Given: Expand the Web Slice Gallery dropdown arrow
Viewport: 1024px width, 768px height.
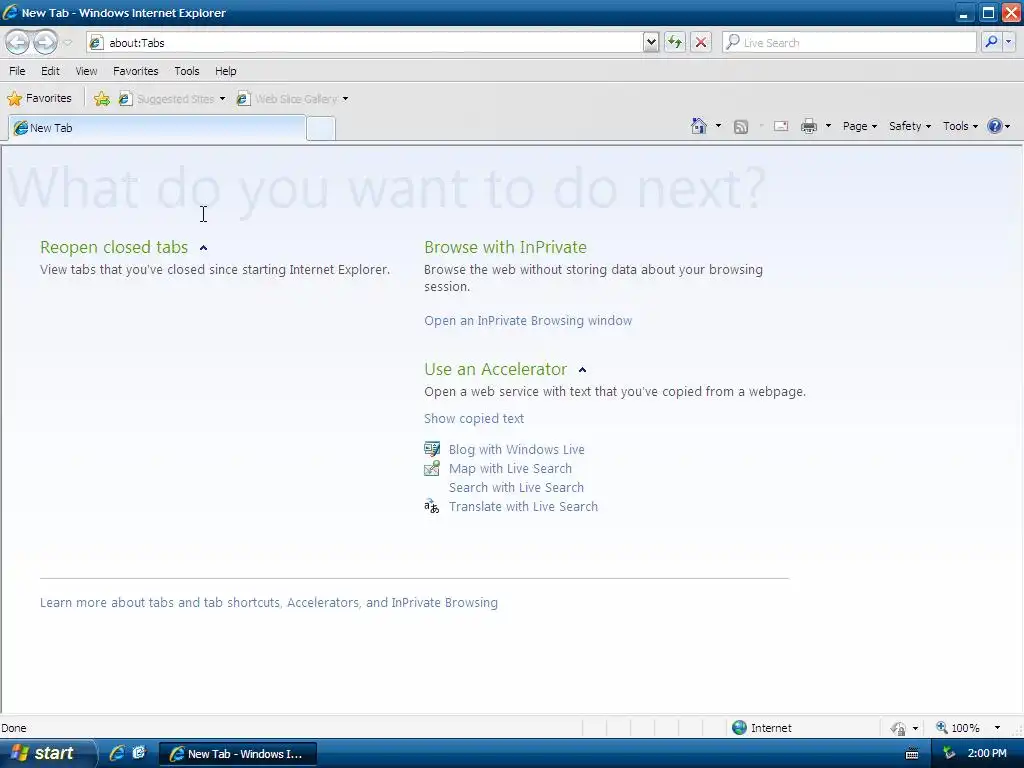Looking at the screenshot, I should [345, 99].
